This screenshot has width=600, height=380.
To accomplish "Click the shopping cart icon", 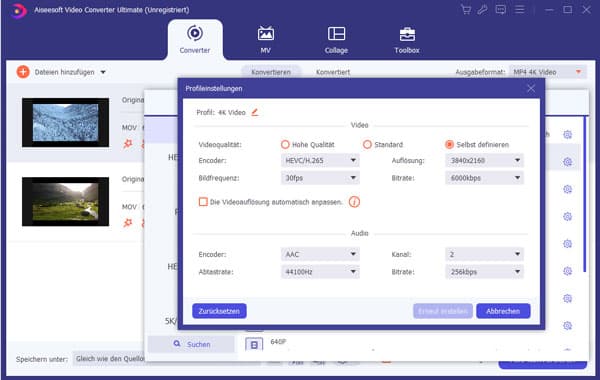I will 466,10.
